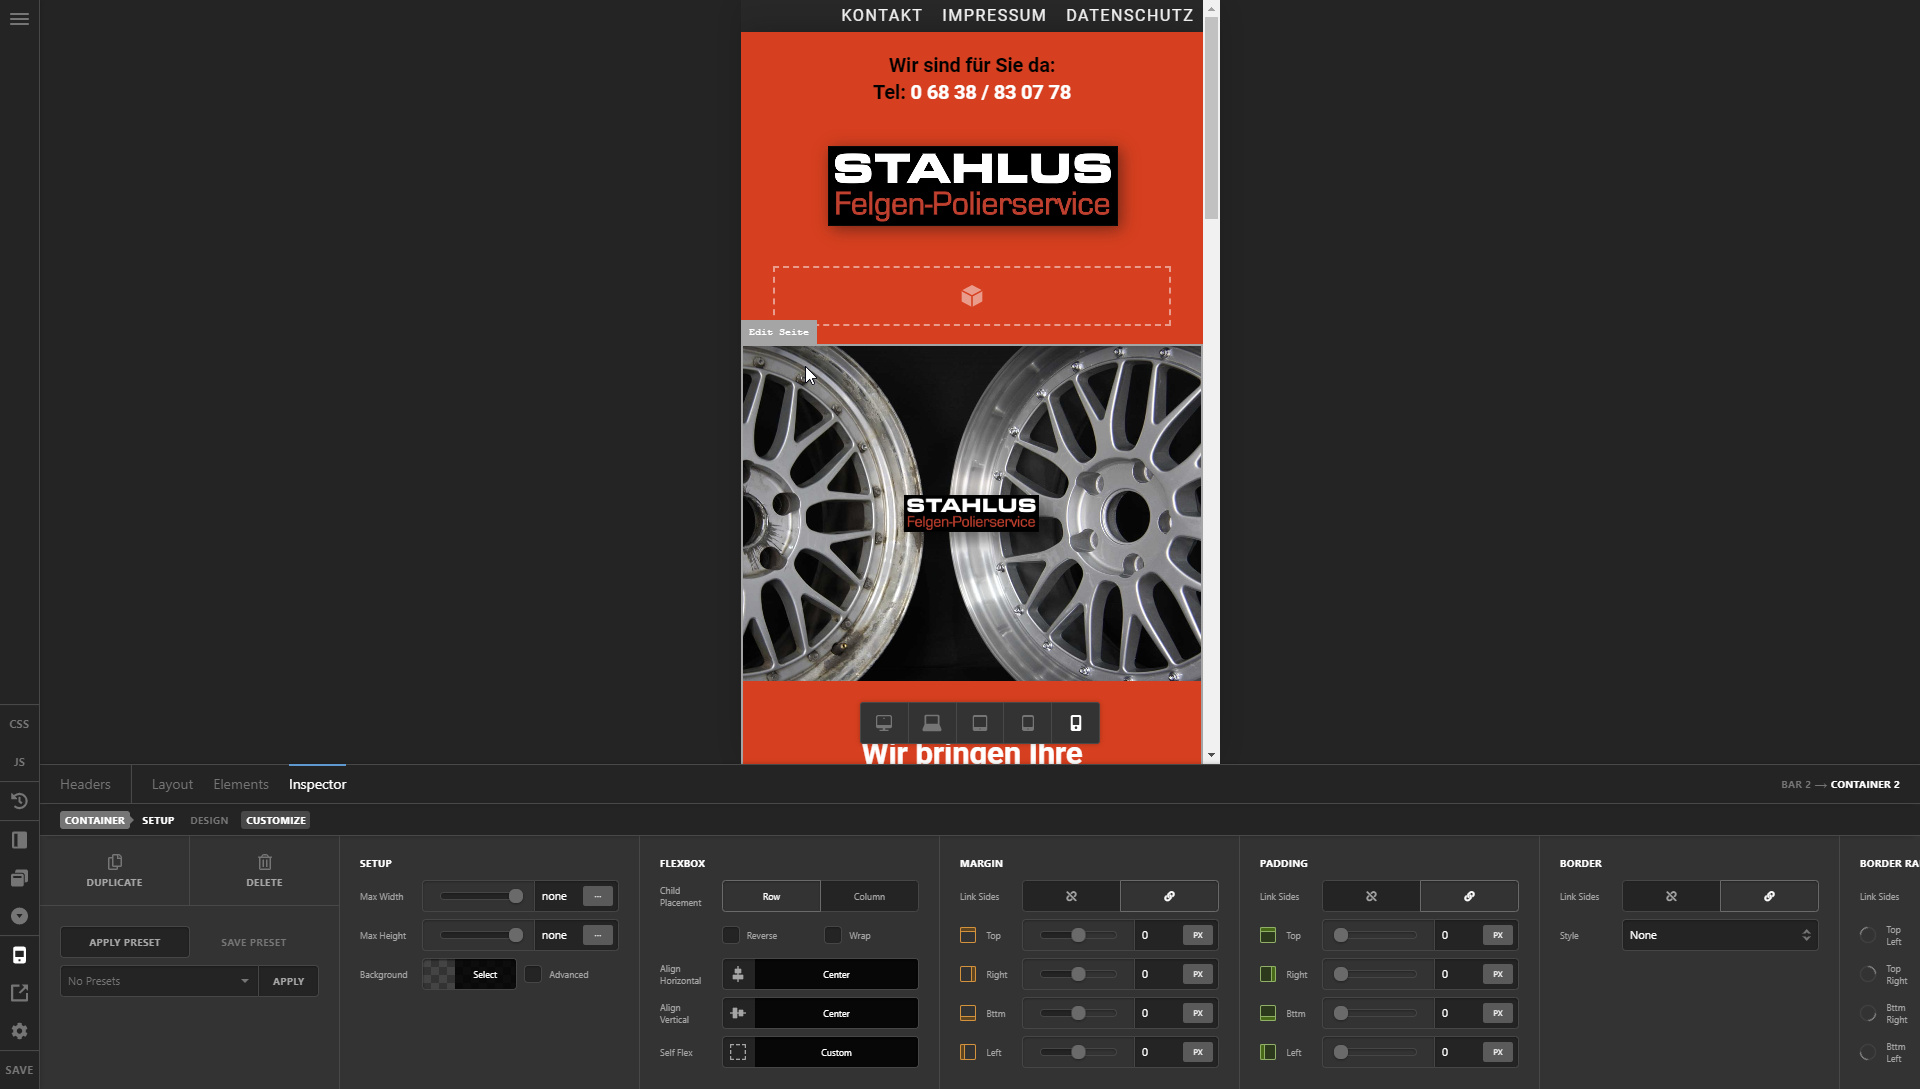Screen dimensions: 1920x1089
Task: Click the Max Height value field
Action: [558, 935]
